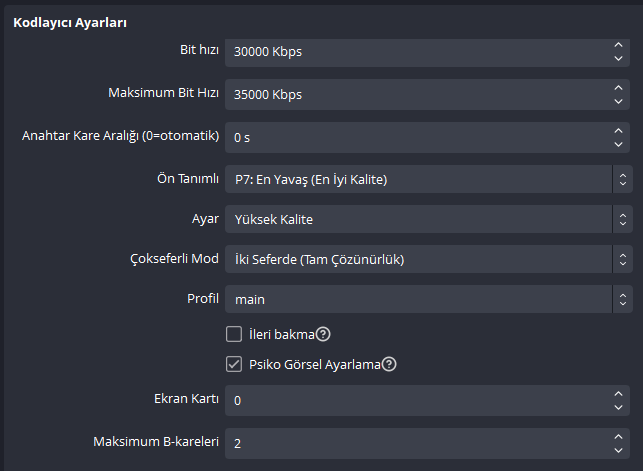Increase Maksimum Bit Hızı using up arrow
The image size is (643, 471).
[x=616, y=88]
